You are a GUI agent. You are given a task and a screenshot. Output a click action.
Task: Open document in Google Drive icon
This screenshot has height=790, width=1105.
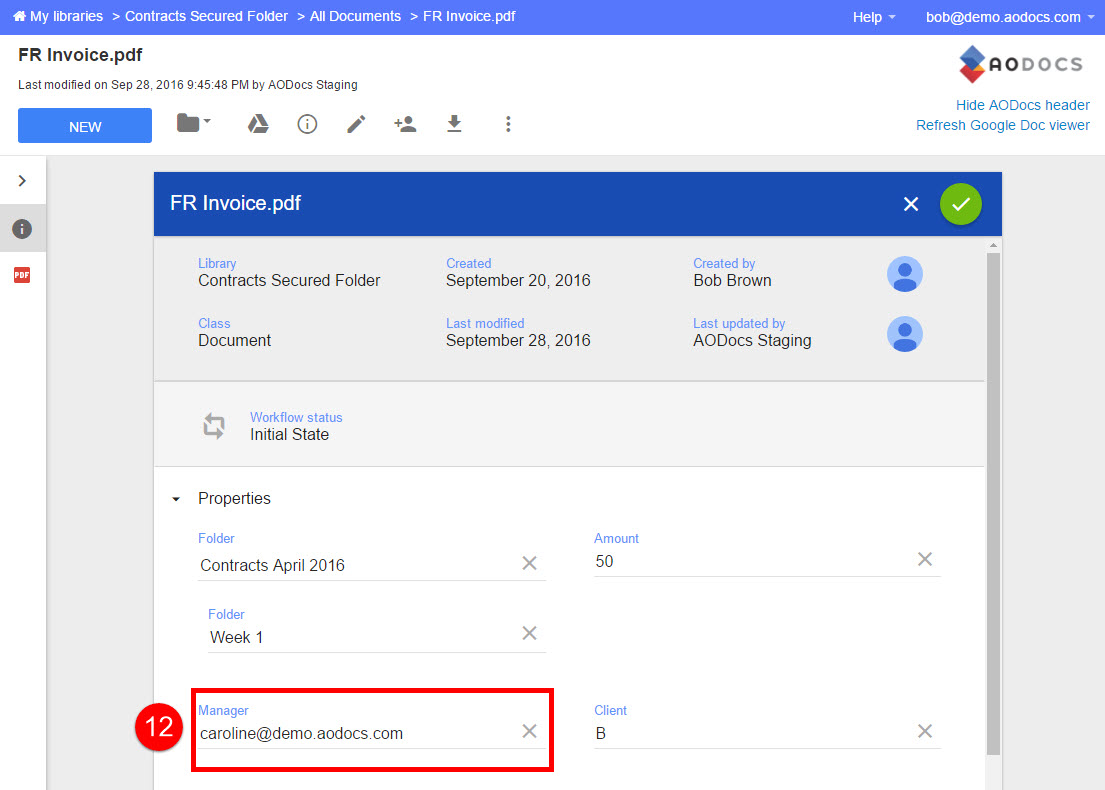coord(258,124)
